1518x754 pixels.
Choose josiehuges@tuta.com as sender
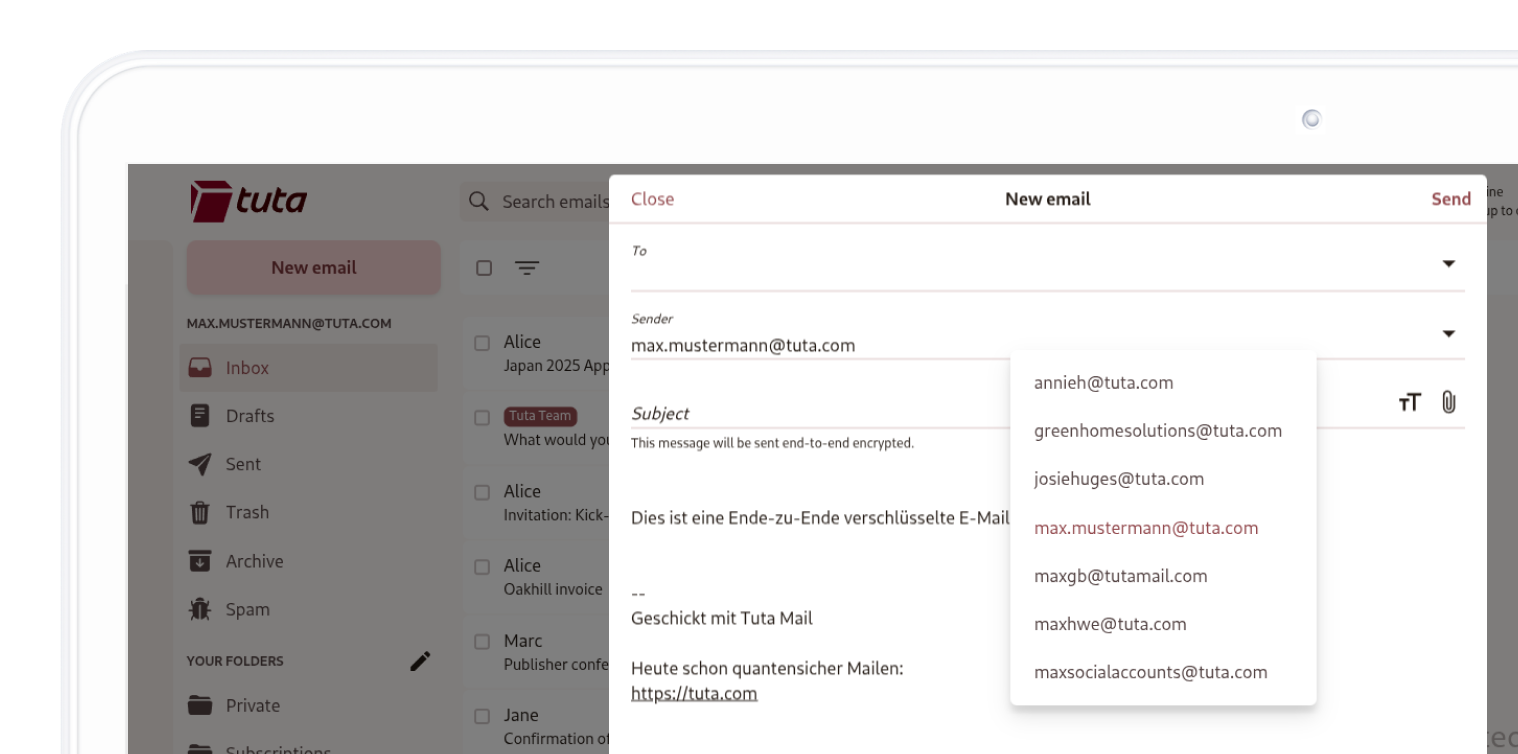(x=1163, y=479)
